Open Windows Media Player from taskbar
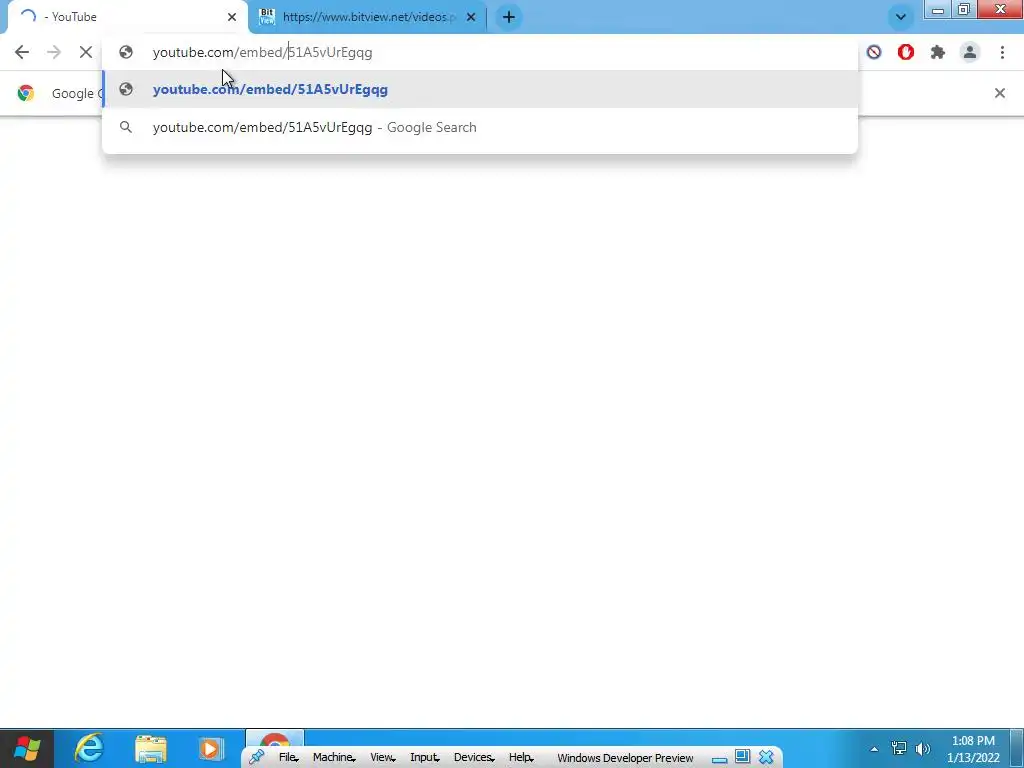Screen dimensions: 1024x768 211,748
